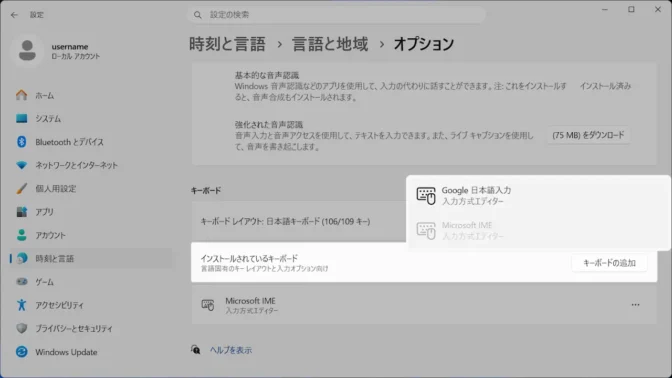Open the username profile avatar

tap(27, 51)
